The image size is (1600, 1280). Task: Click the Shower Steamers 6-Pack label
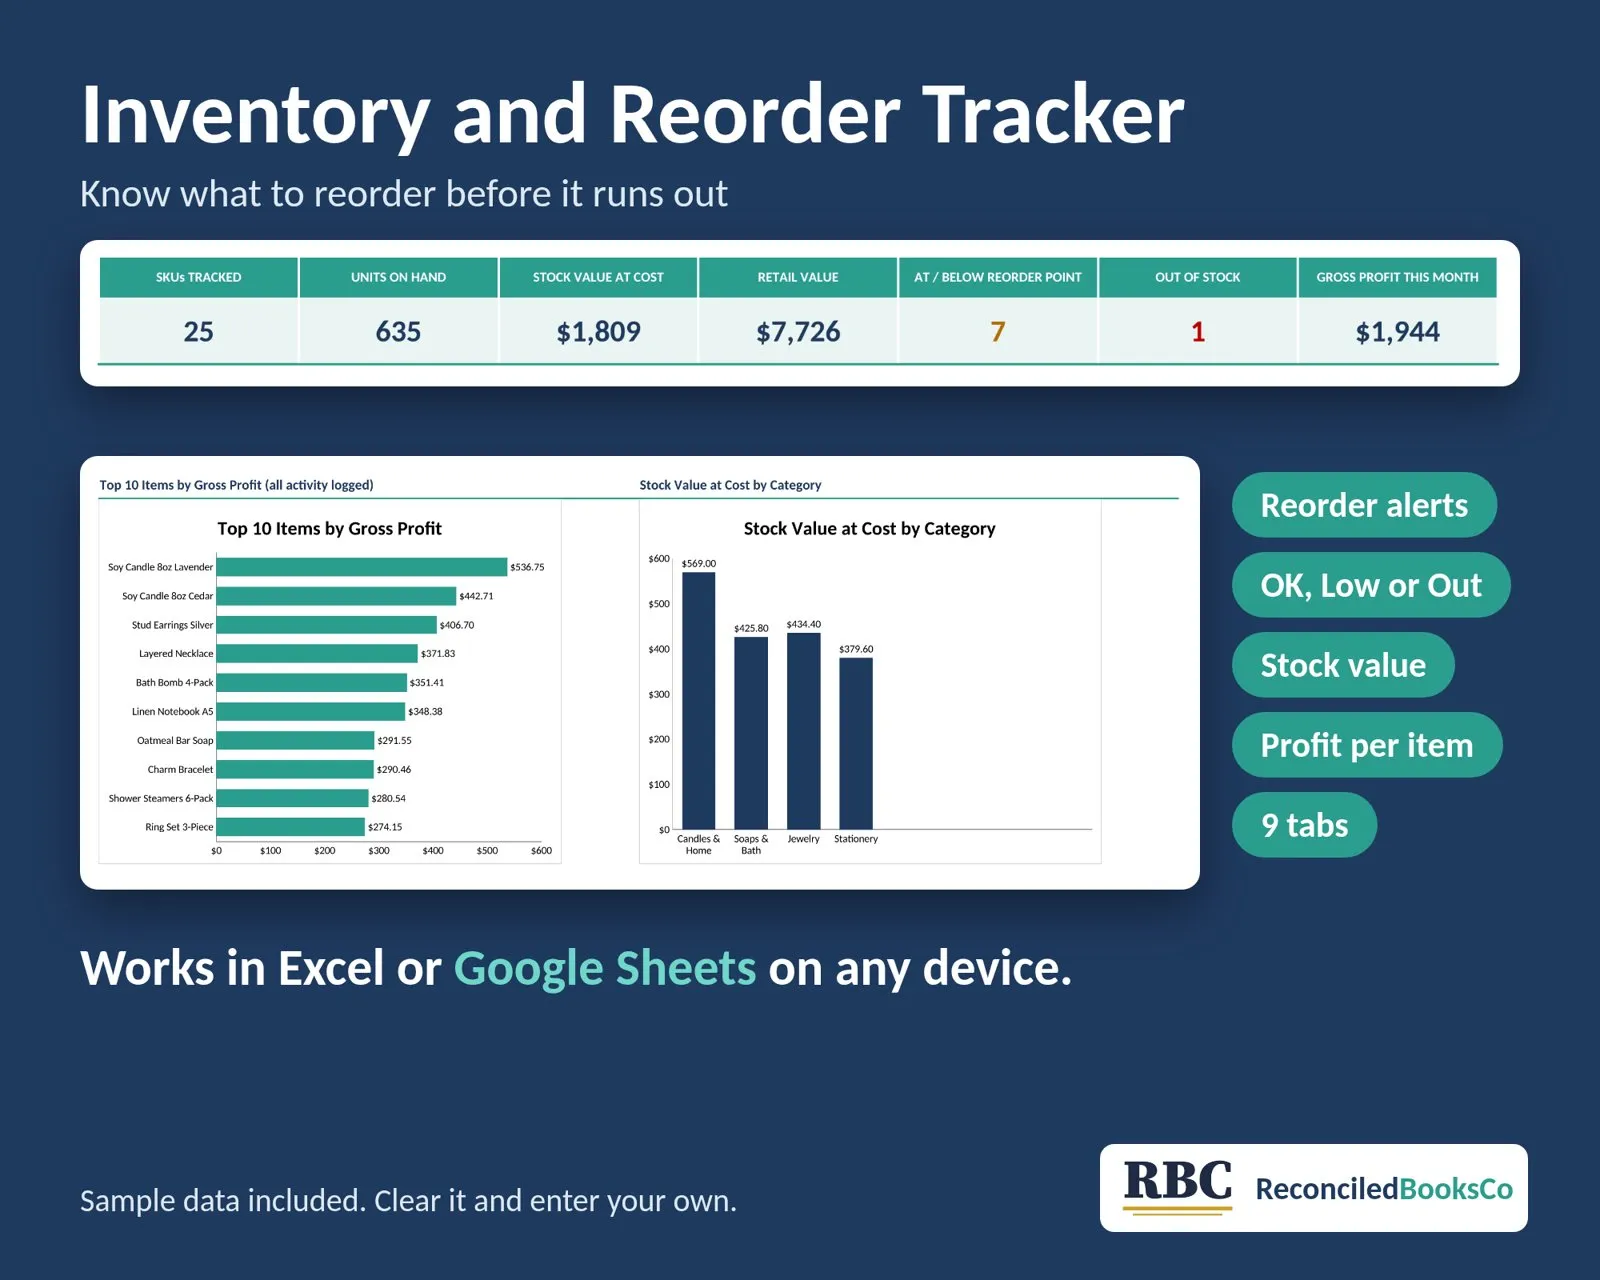(x=161, y=799)
